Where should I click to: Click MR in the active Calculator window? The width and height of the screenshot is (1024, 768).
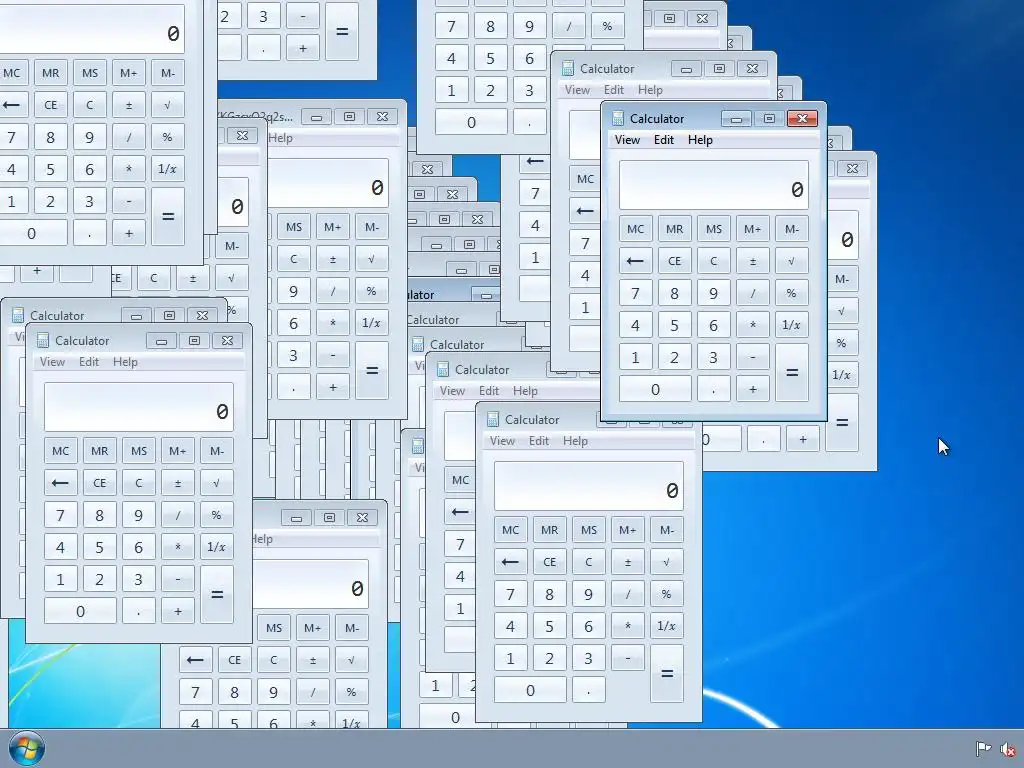675,229
